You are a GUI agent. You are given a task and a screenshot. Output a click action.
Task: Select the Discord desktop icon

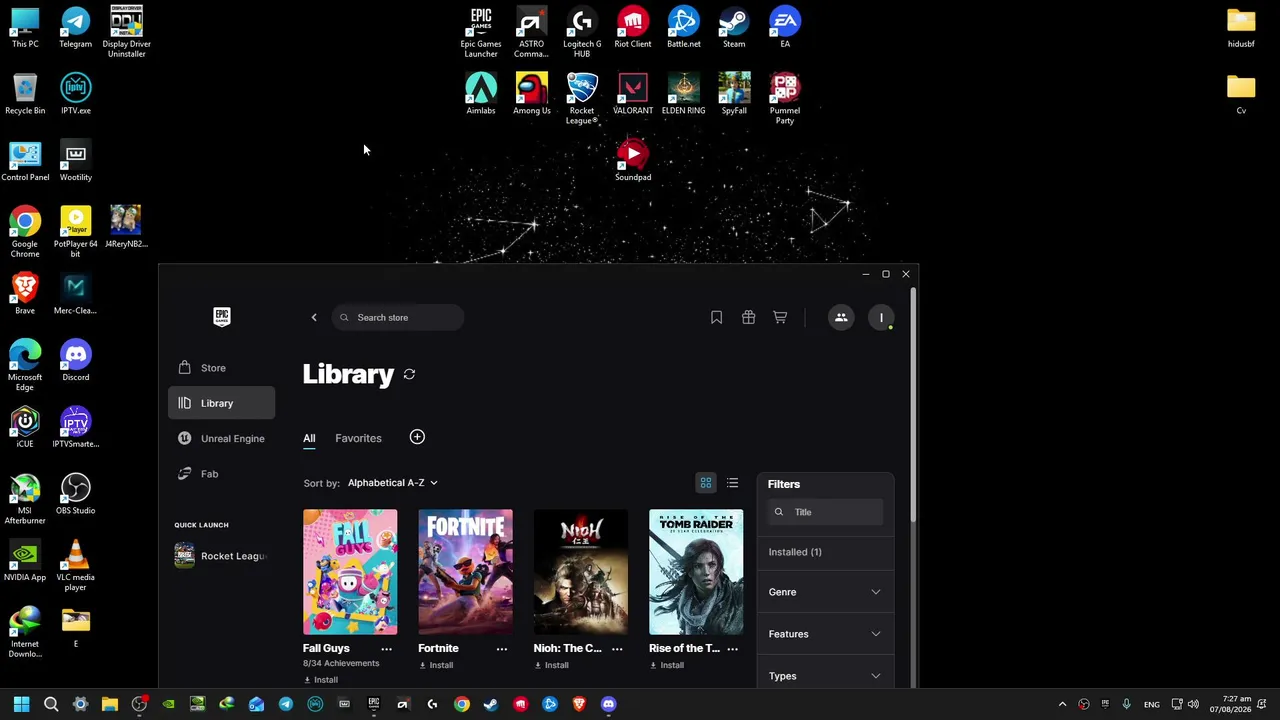click(x=76, y=361)
